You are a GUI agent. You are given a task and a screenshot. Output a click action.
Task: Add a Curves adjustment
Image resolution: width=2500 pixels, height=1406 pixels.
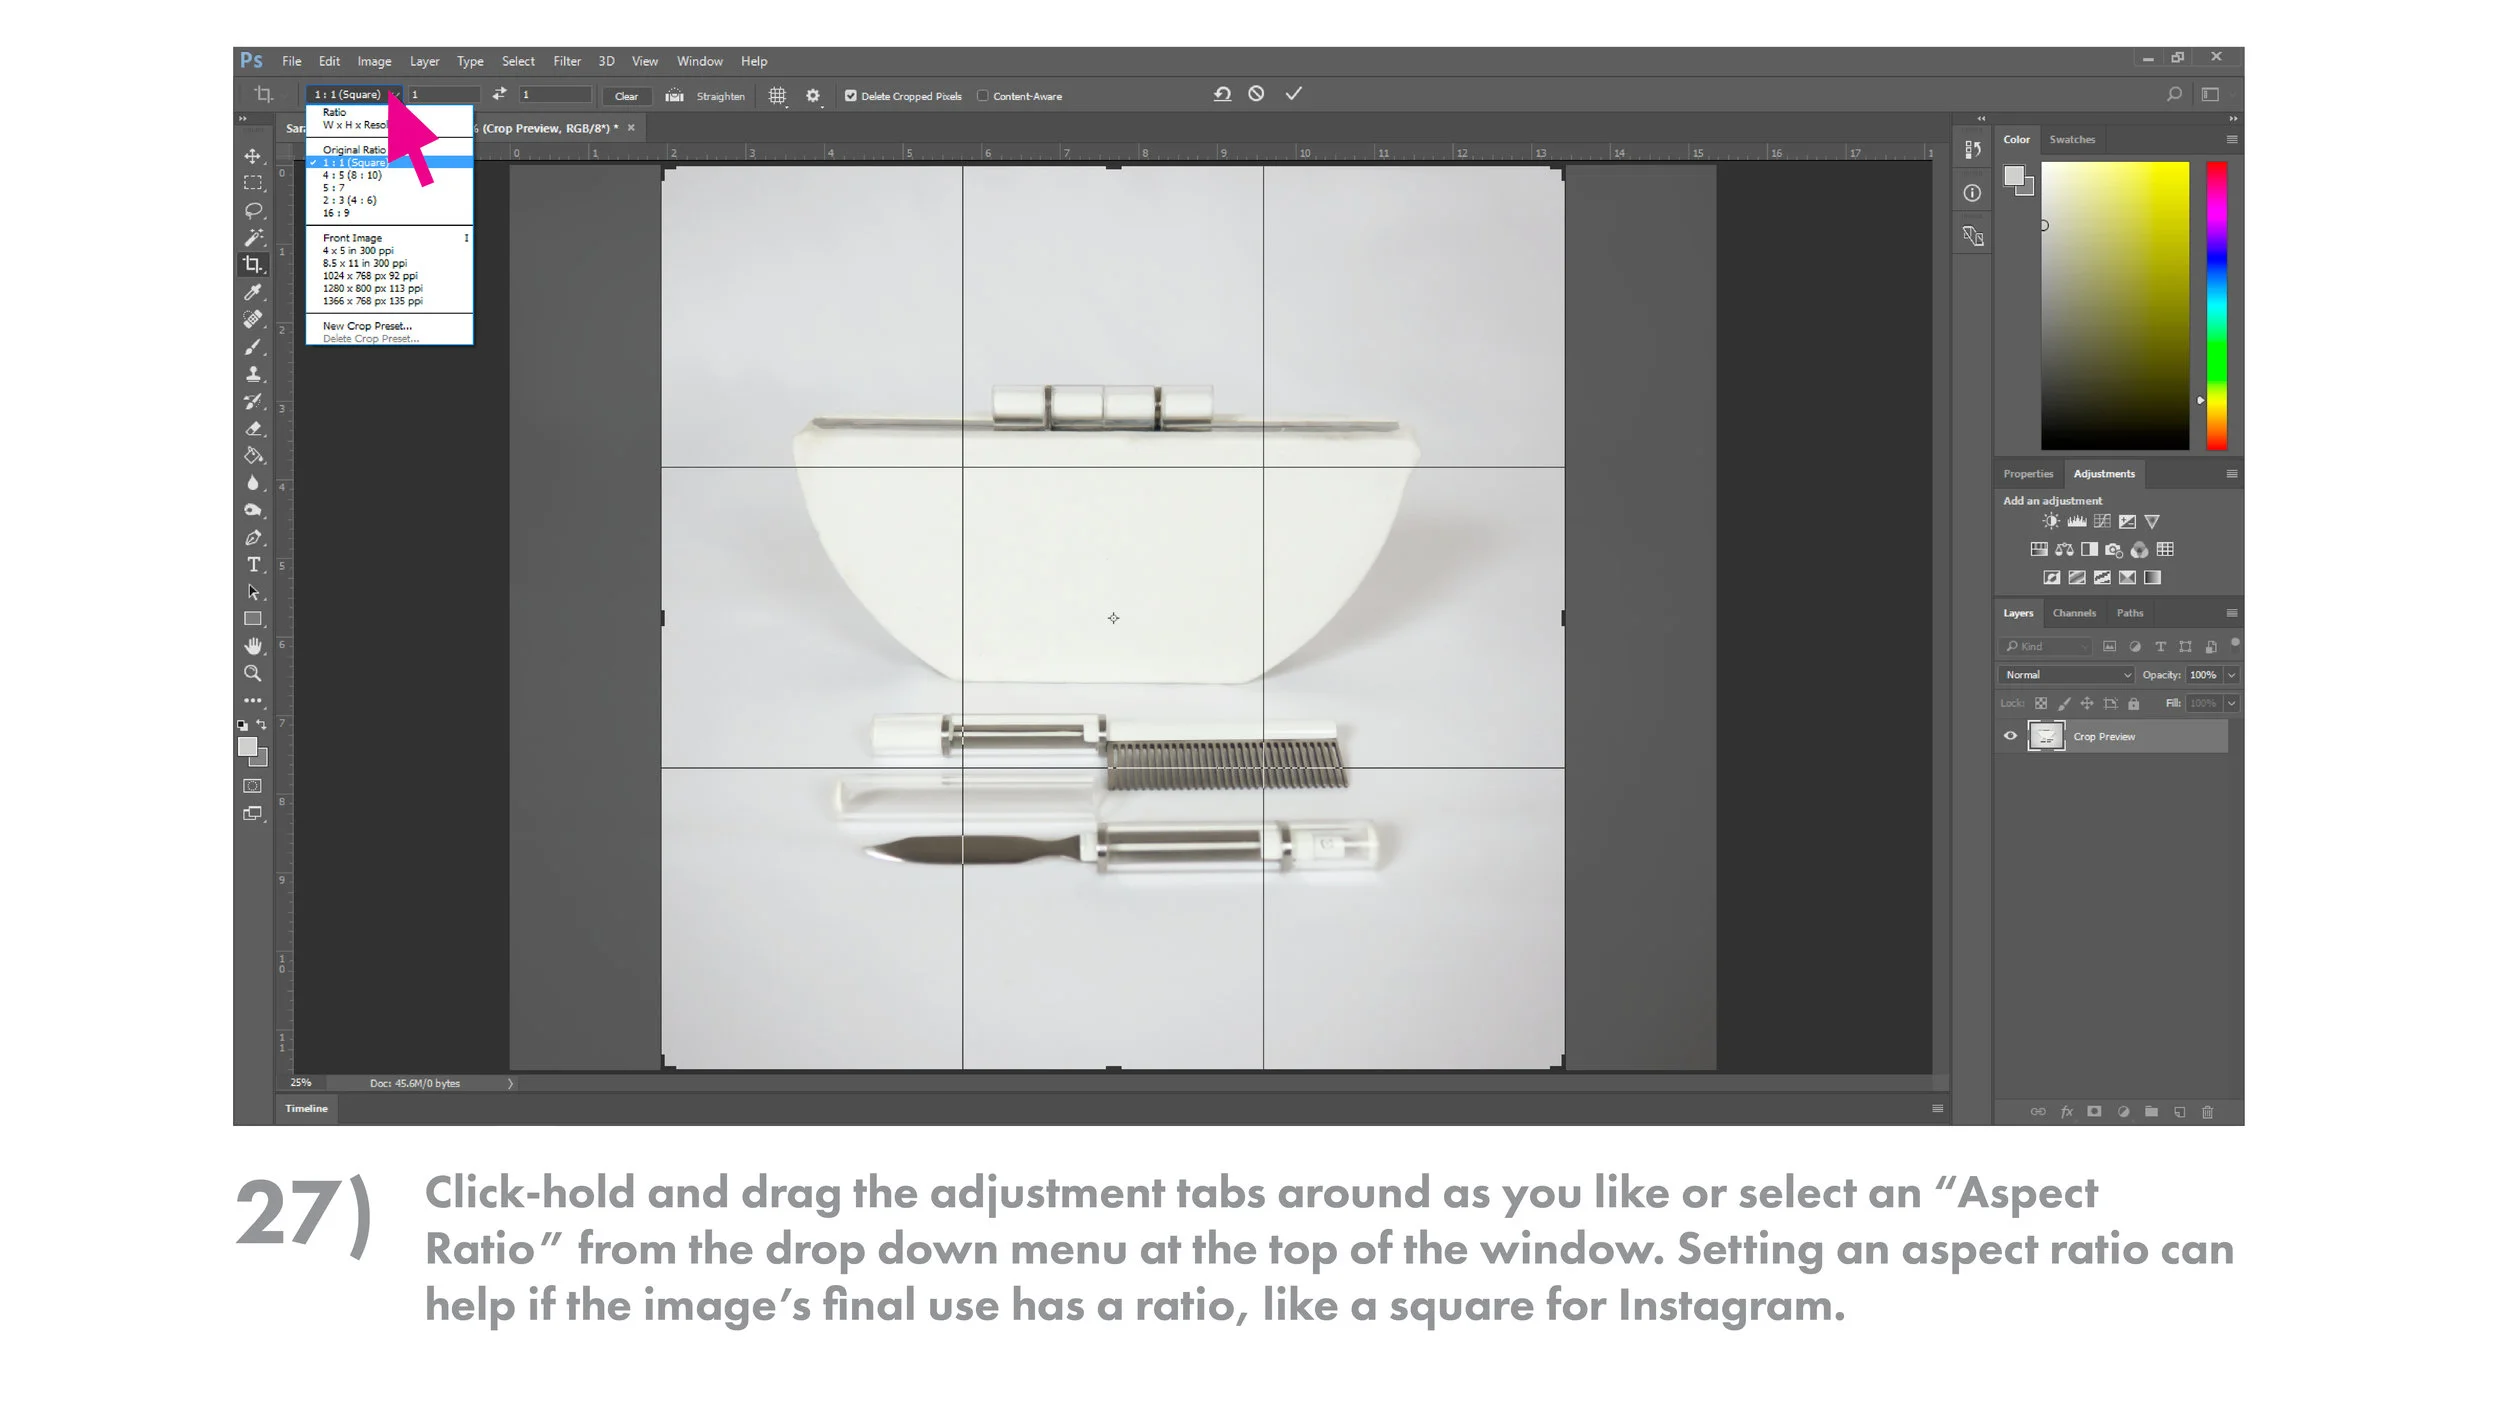(2102, 522)
